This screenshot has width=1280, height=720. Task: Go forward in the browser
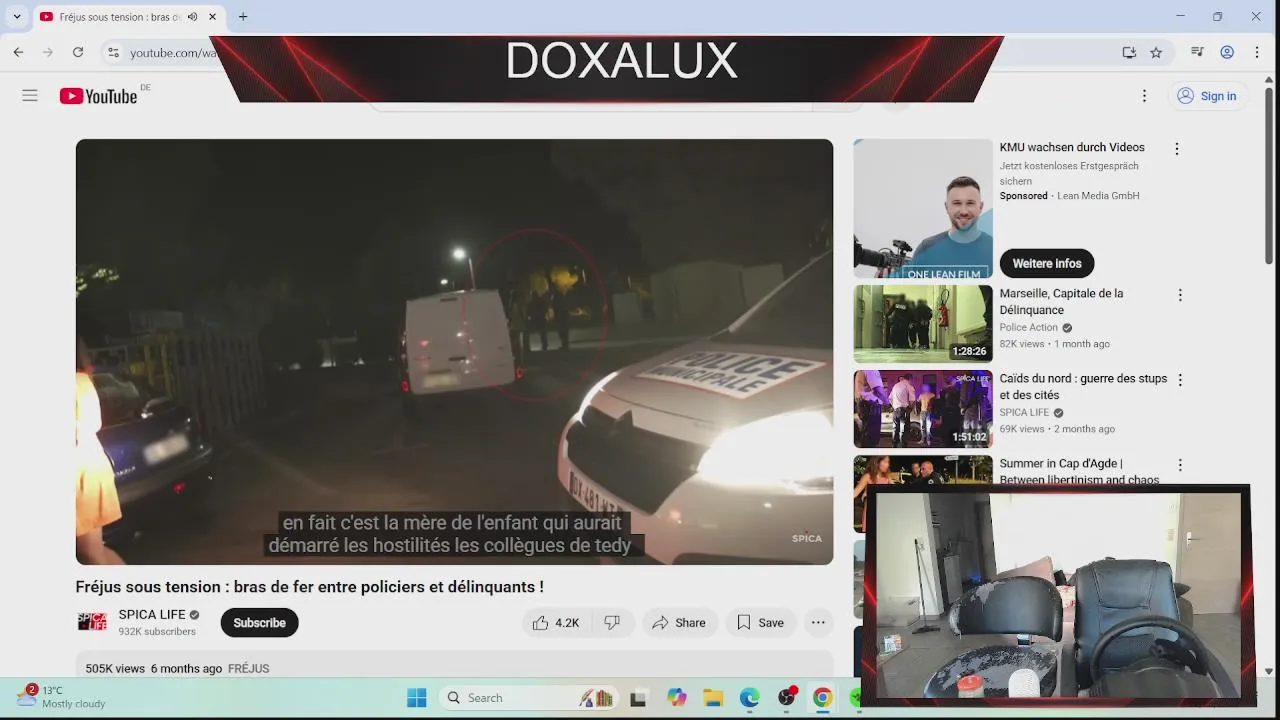pos(47,52)
